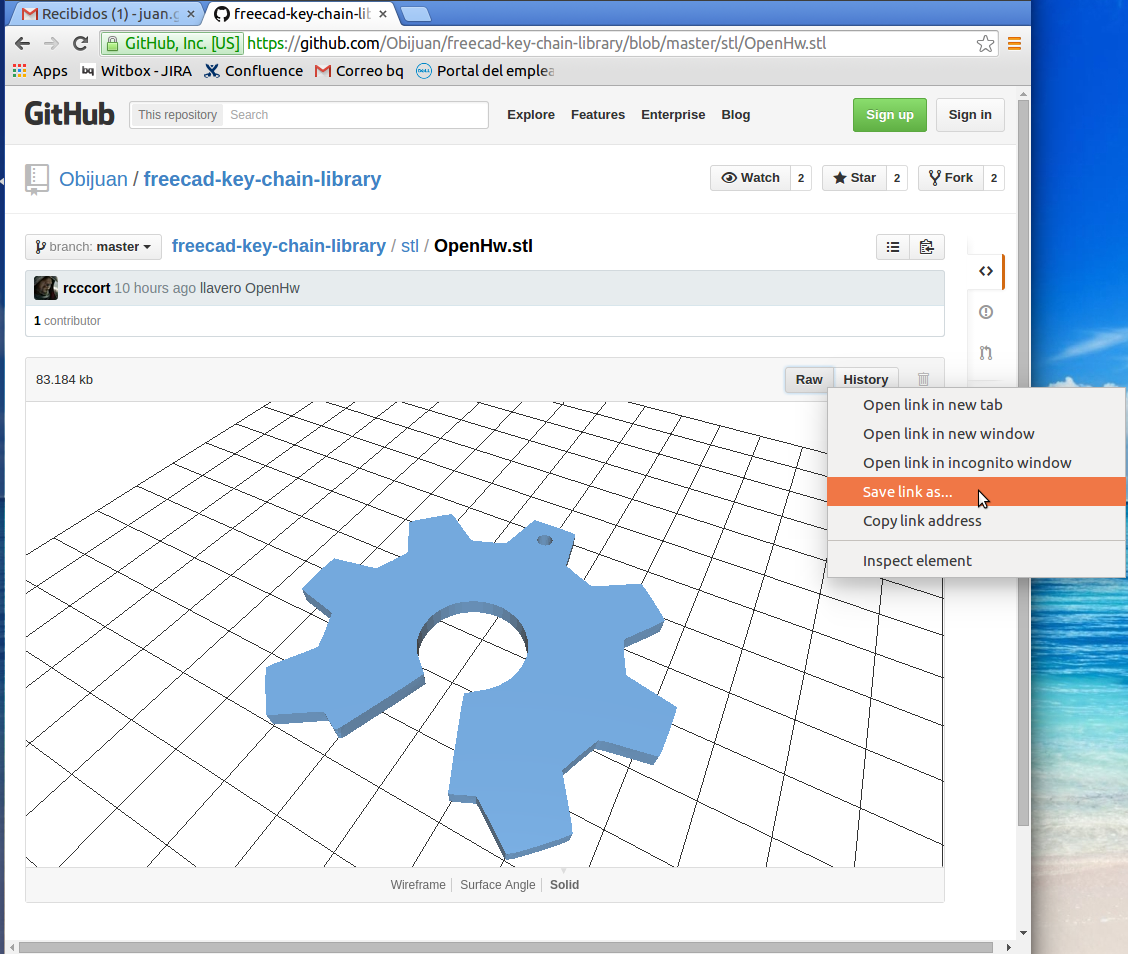Show the file list icon button
This screenshot has width=1128, height=954.
(893, 247)
